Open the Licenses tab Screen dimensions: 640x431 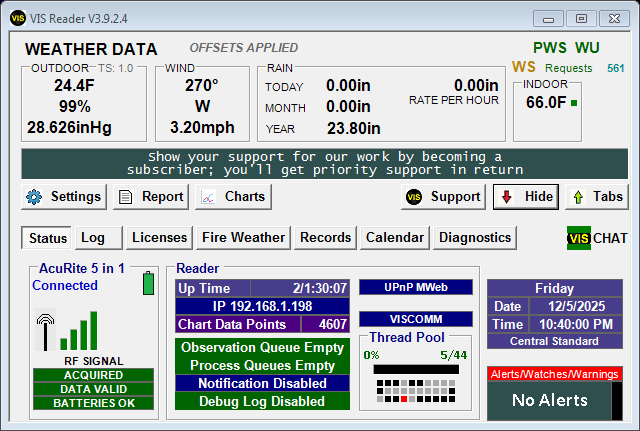point(160,237)
